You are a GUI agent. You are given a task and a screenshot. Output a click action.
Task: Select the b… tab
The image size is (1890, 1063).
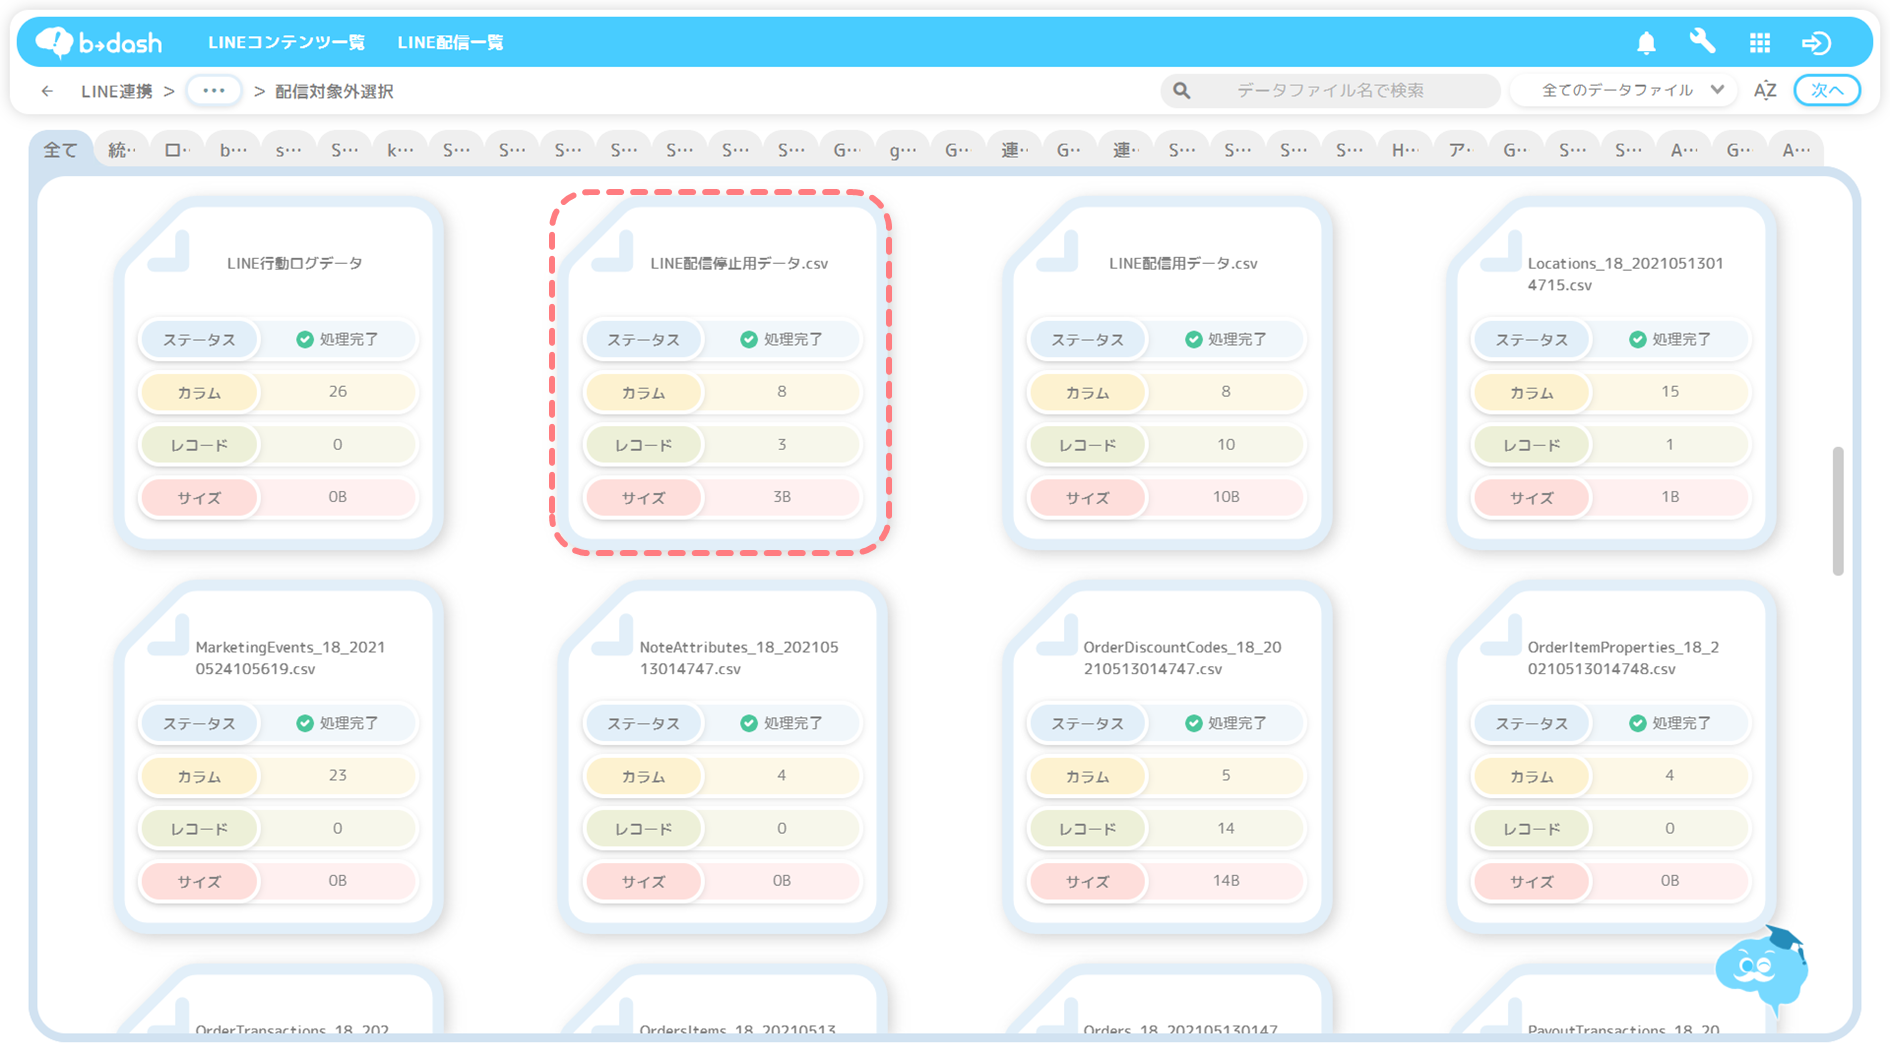point(233,150)
